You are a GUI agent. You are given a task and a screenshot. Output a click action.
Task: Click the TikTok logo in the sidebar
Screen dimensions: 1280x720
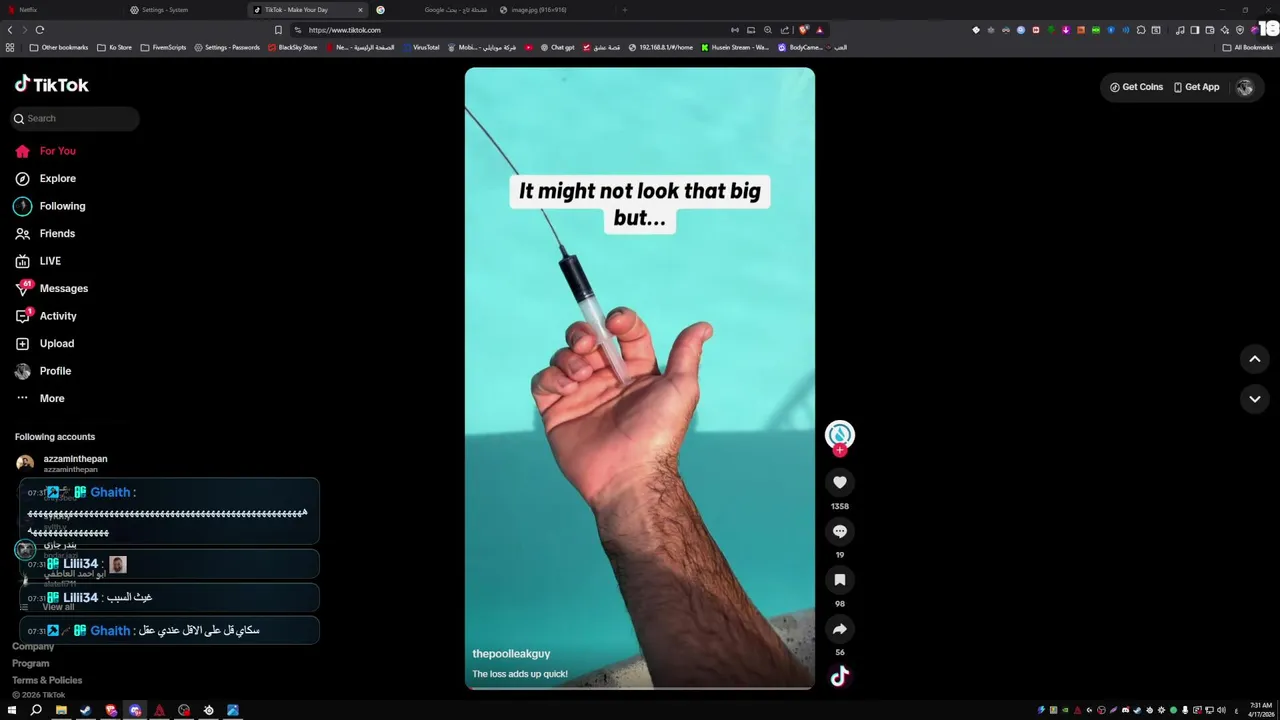point(52,85)
